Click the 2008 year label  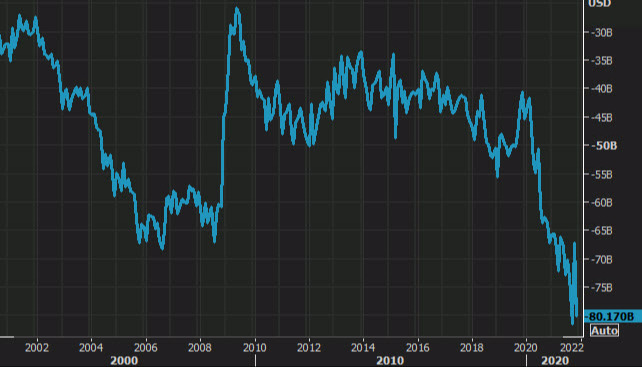tap(200, 348)
